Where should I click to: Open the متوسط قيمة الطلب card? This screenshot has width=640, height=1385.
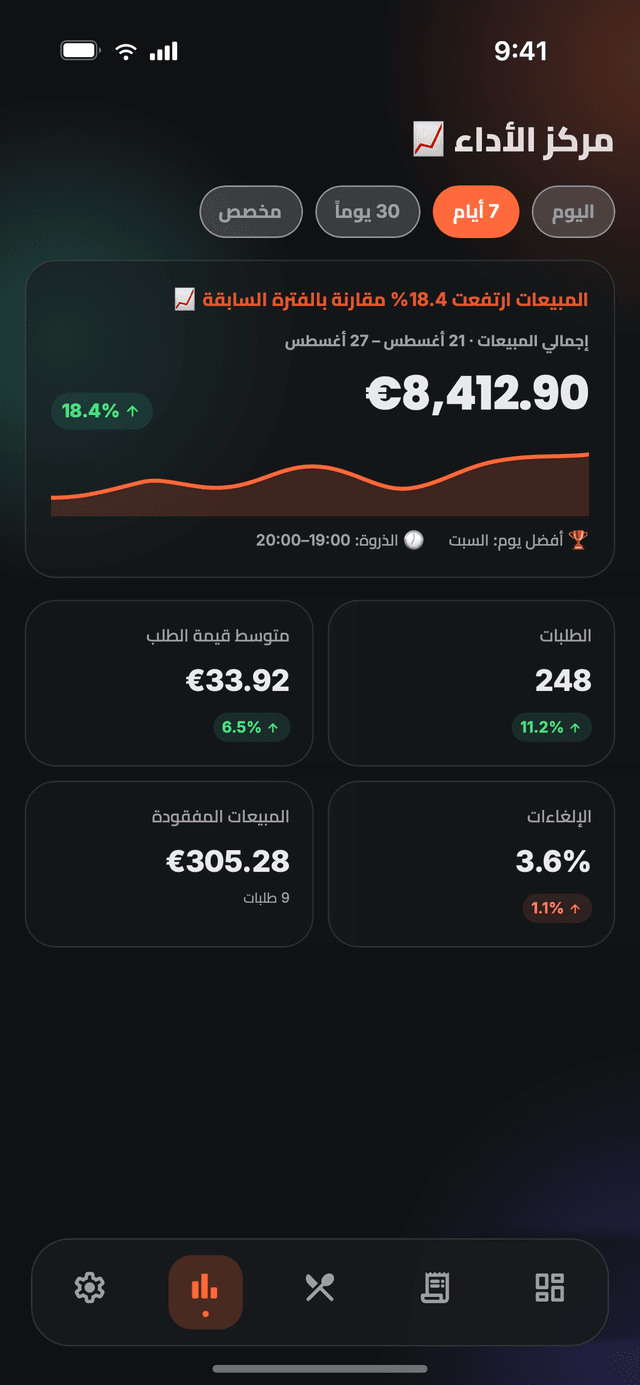click(169, 683)
